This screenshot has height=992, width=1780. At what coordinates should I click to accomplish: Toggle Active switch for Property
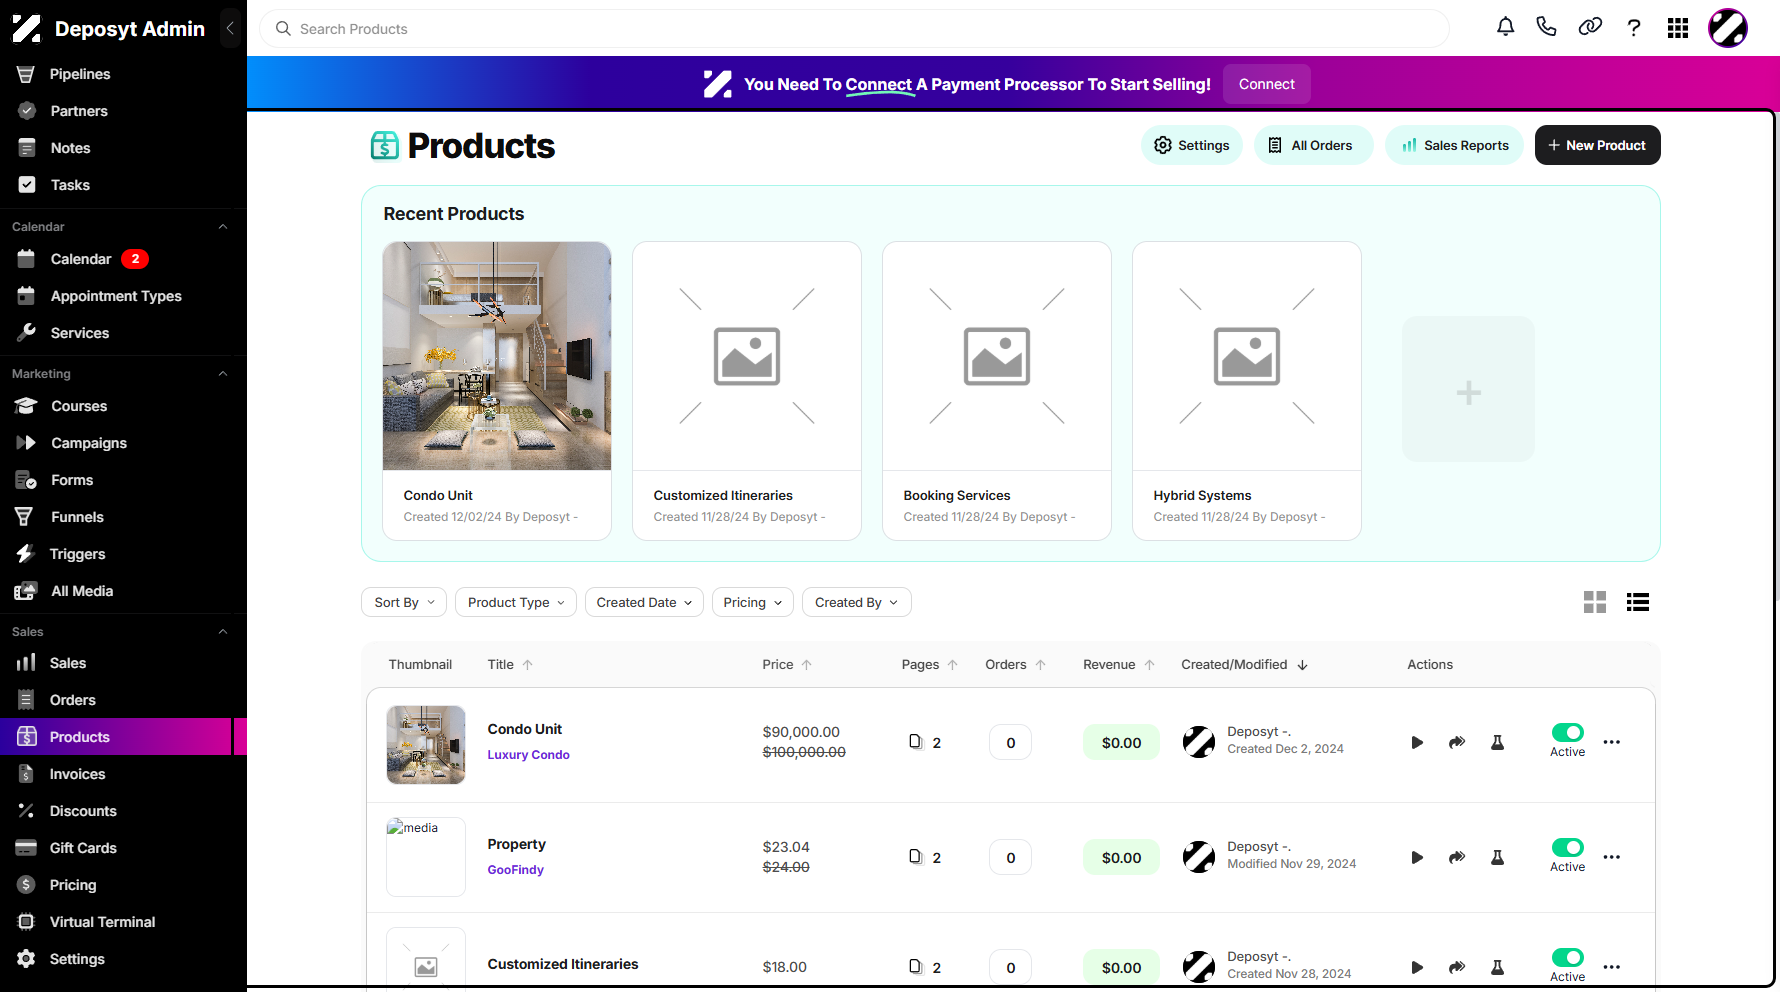coord(1567,847)
